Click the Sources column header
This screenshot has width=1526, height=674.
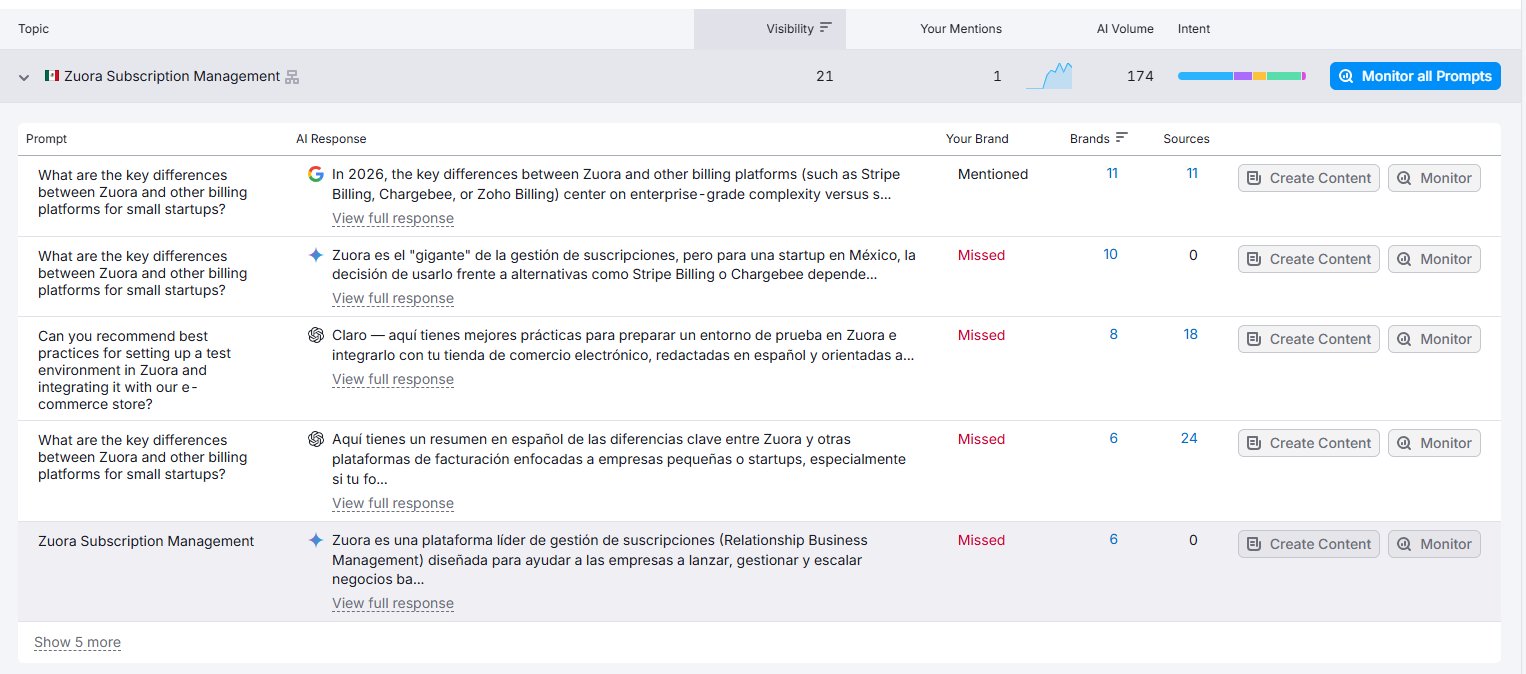1186,139
